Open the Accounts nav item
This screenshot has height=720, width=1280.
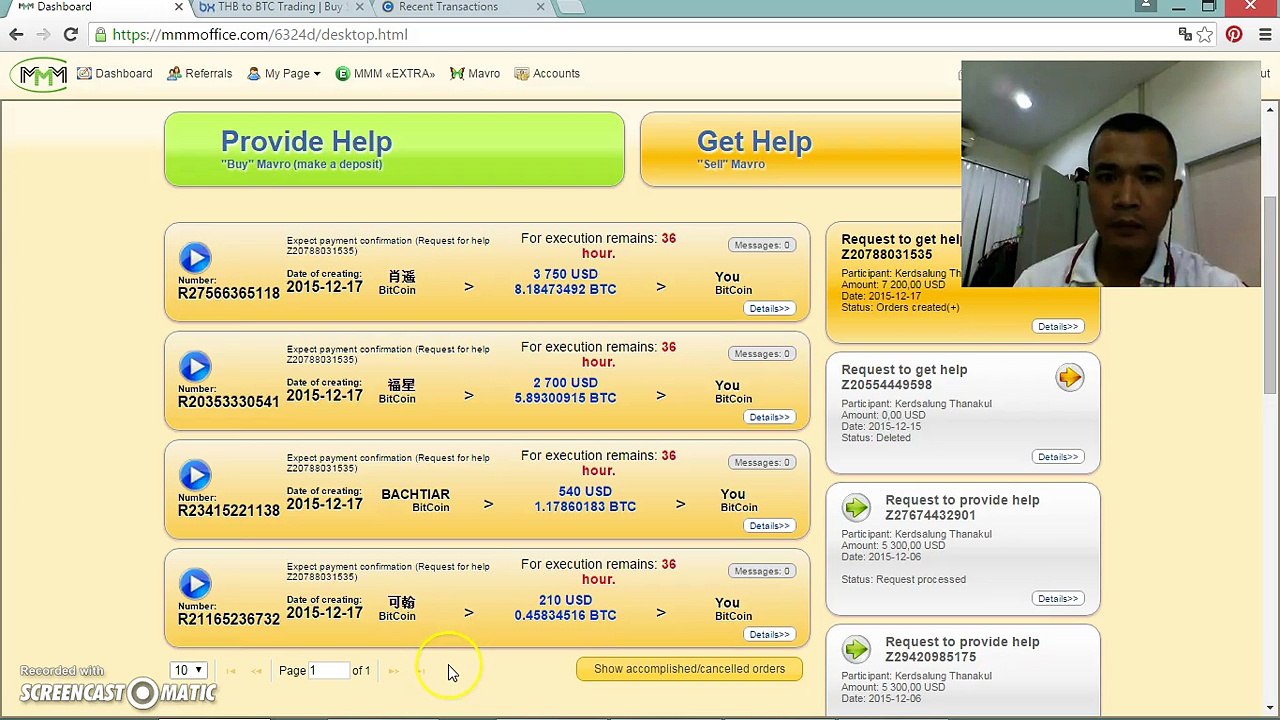tap(547, 73)
